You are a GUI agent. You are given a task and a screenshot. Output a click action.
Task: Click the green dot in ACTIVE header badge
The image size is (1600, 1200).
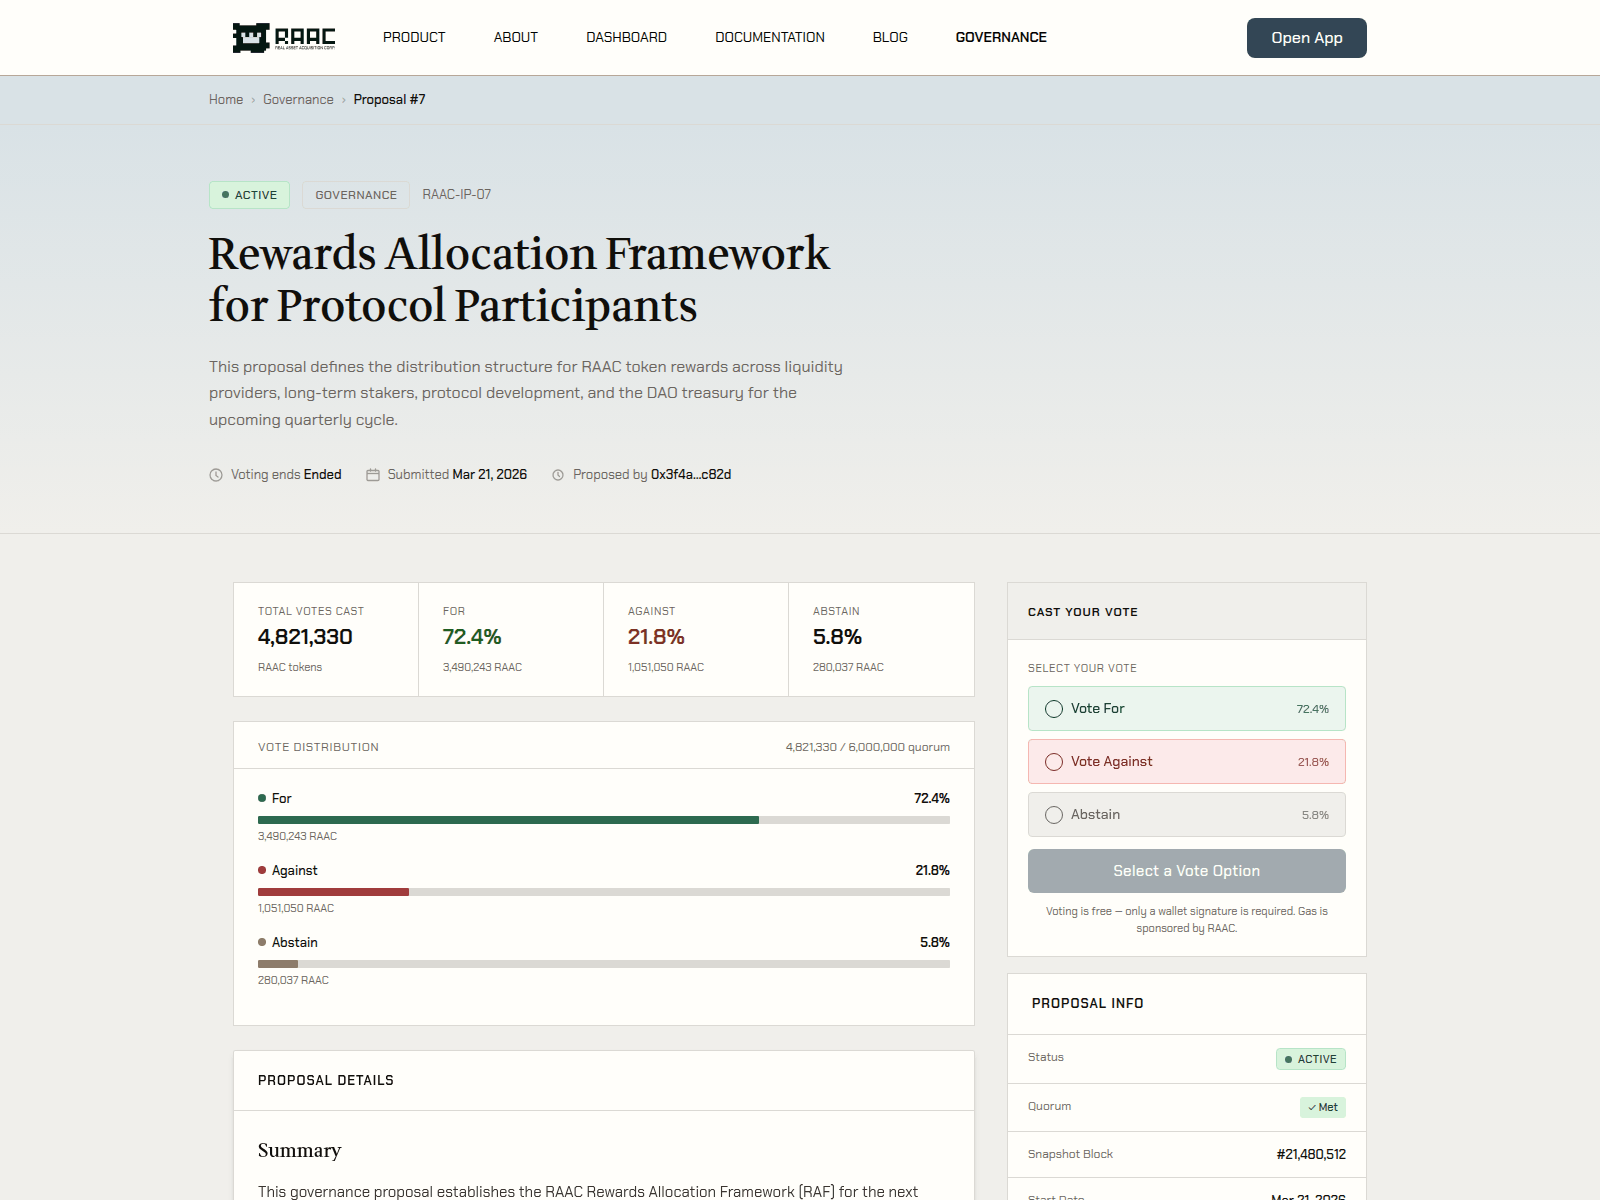[226, 195]
